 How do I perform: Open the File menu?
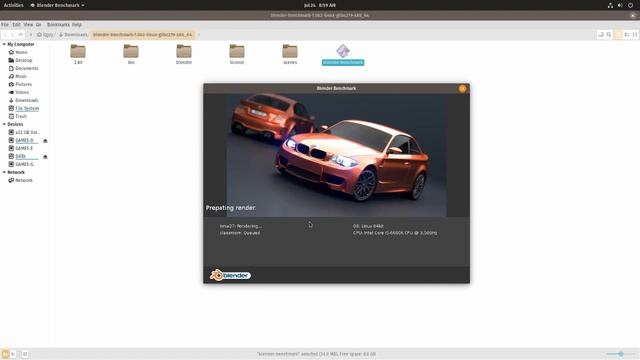[x=5, y=24]
